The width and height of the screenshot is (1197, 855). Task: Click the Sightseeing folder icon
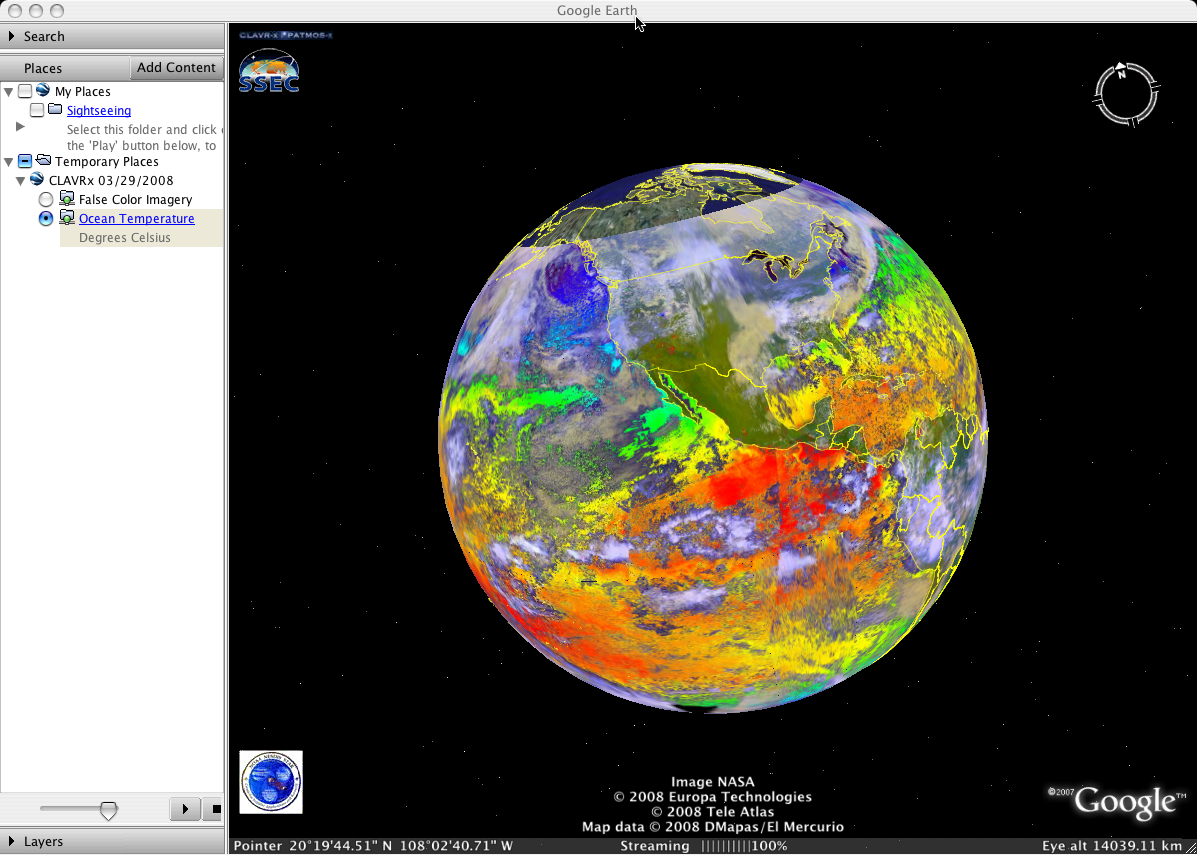point(55,110)
